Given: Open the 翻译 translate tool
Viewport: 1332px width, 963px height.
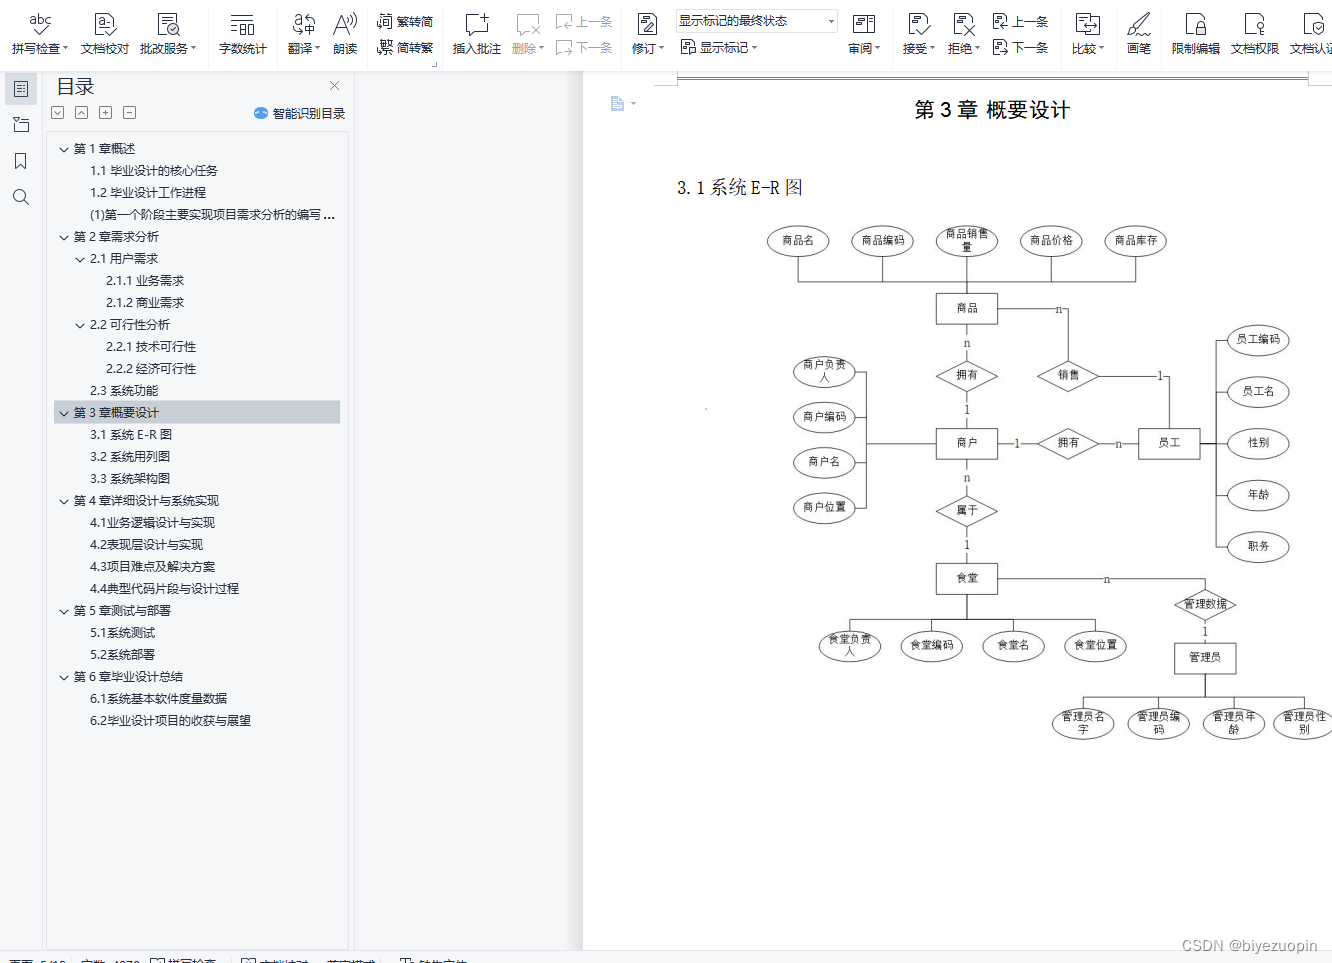Looking at the screenshot, I should click(x=303, y=33).
